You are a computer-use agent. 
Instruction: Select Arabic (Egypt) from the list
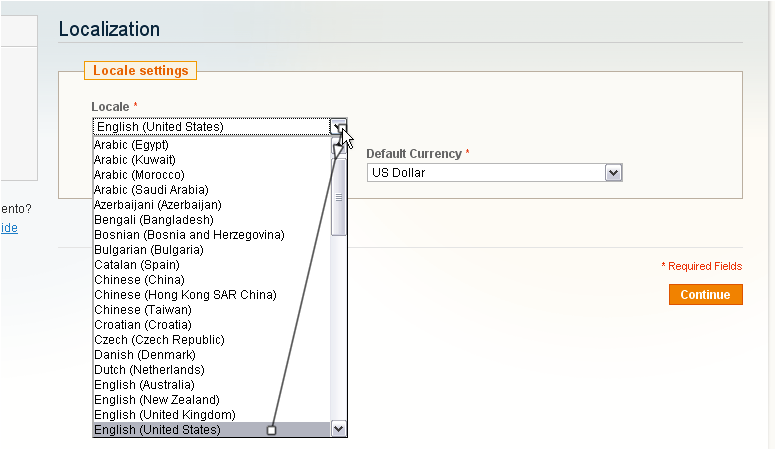pyautogui.click(x=131, y=145)
